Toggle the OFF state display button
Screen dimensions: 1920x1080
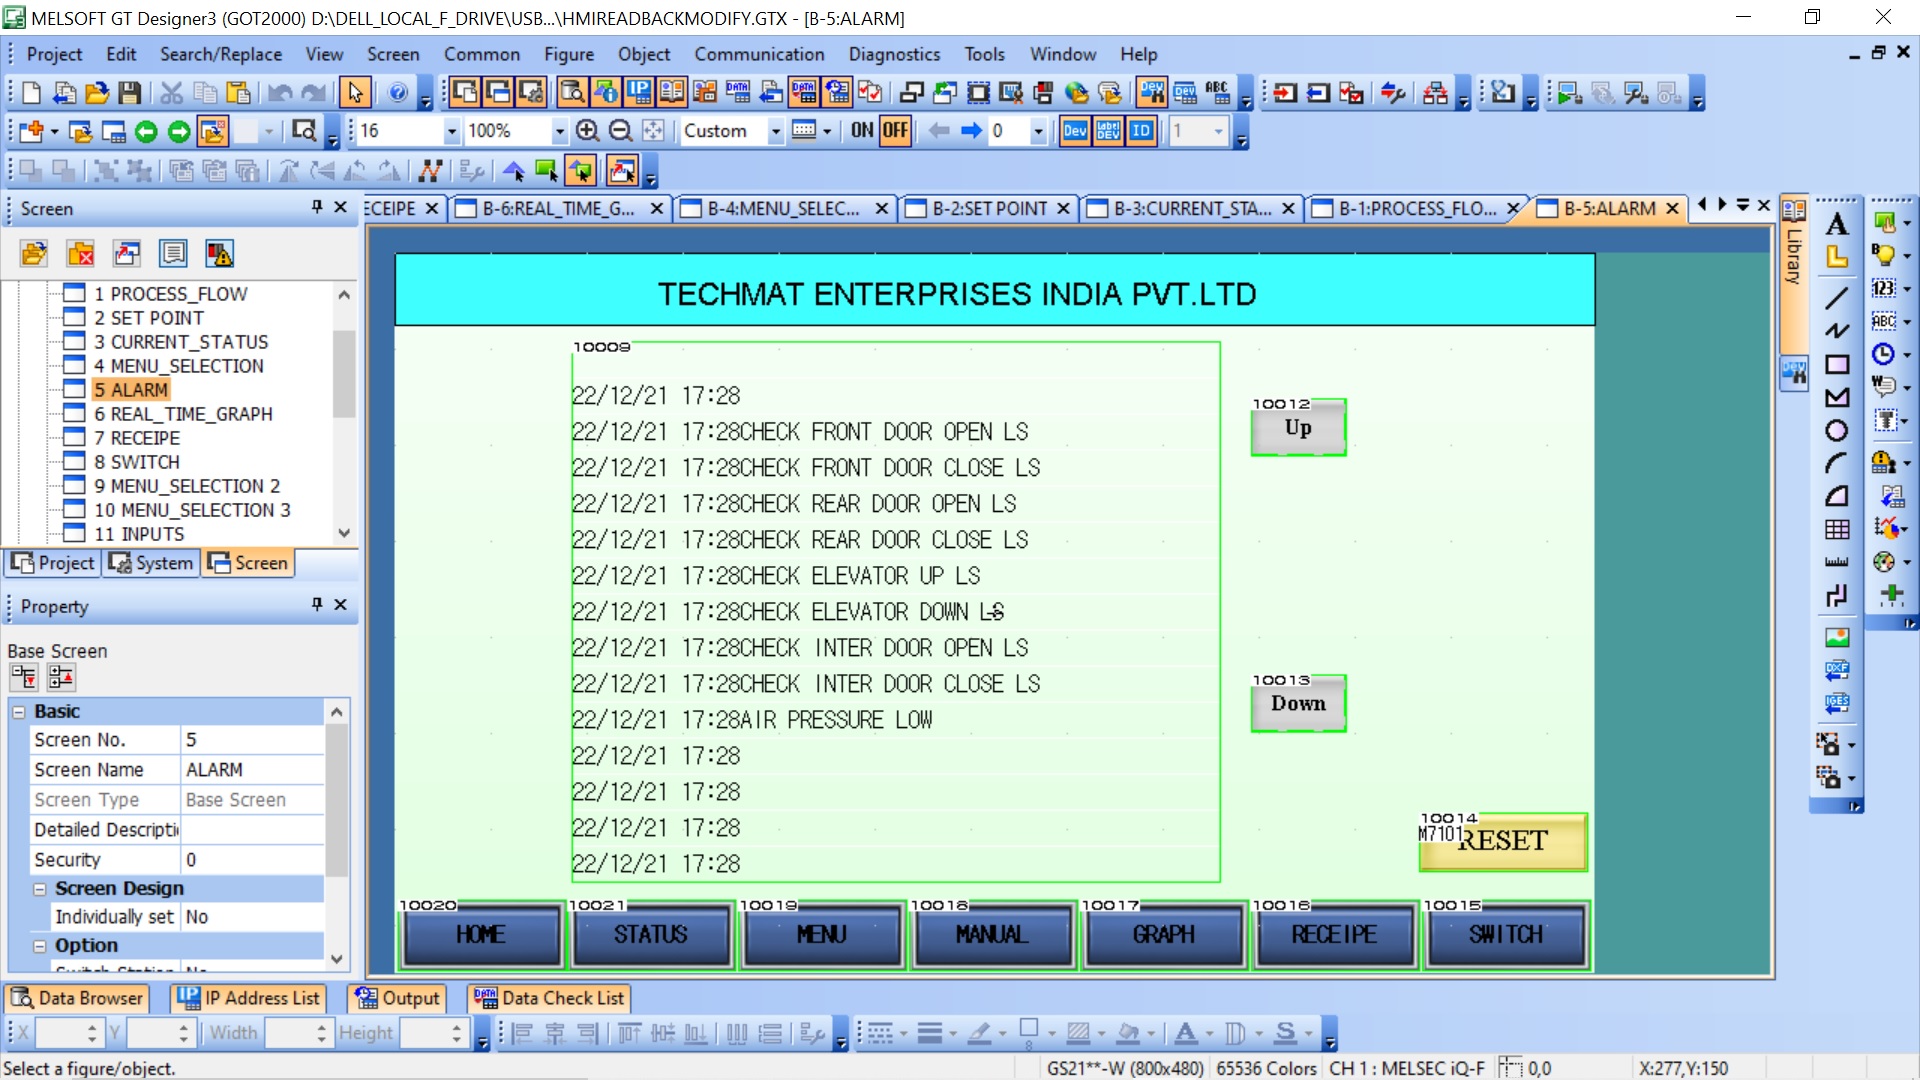click(x=895, y=131)
